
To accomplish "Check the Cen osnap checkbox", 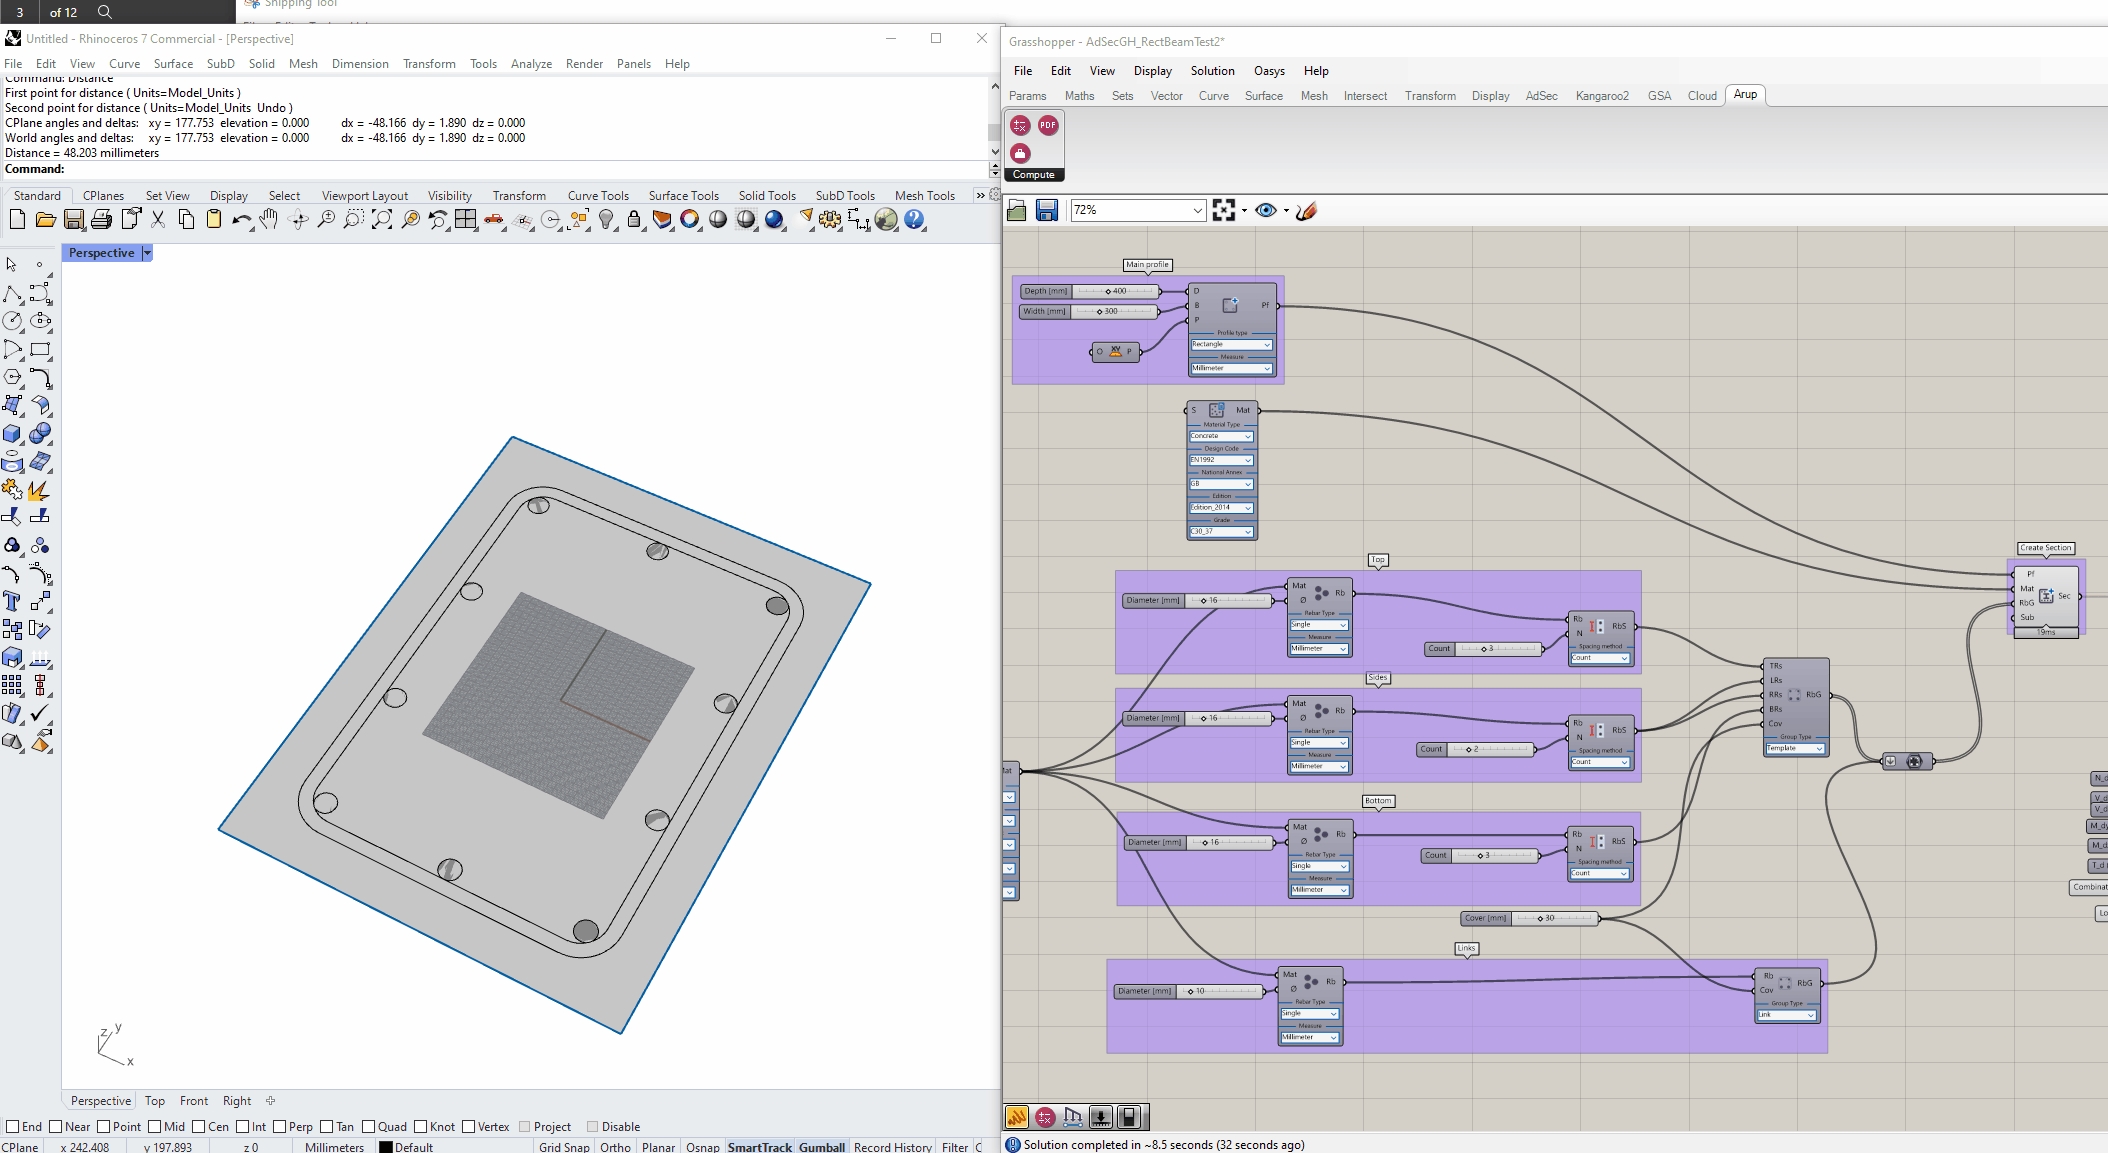I will coord(199,1127).
